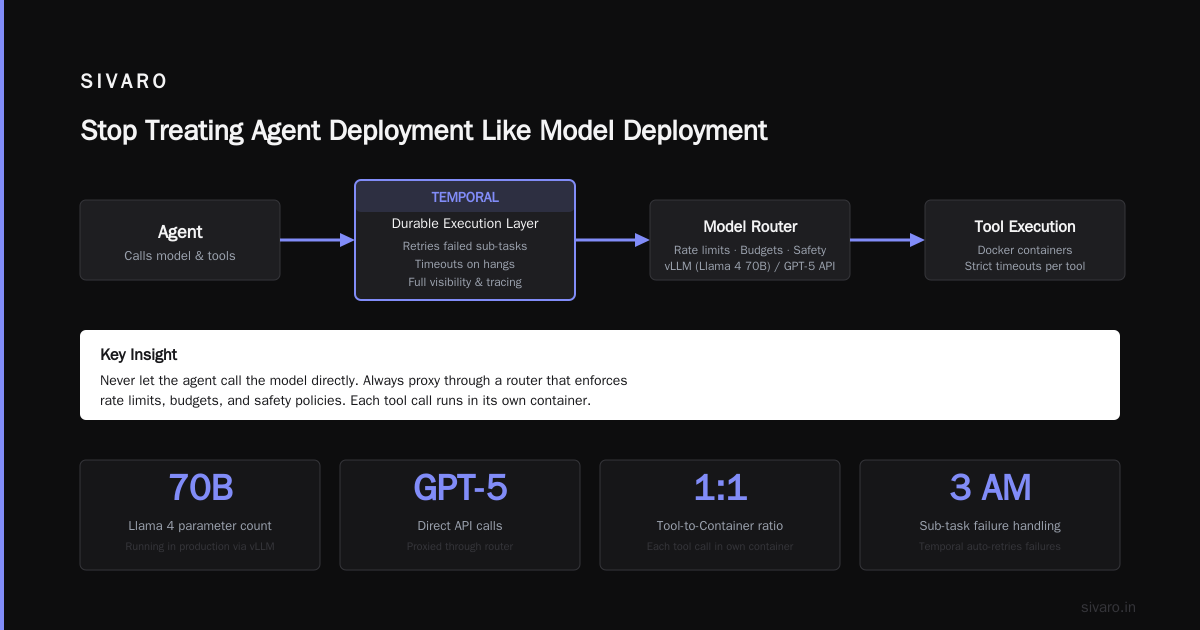Click "Timeouts on hangs" line

click(465, 264)
